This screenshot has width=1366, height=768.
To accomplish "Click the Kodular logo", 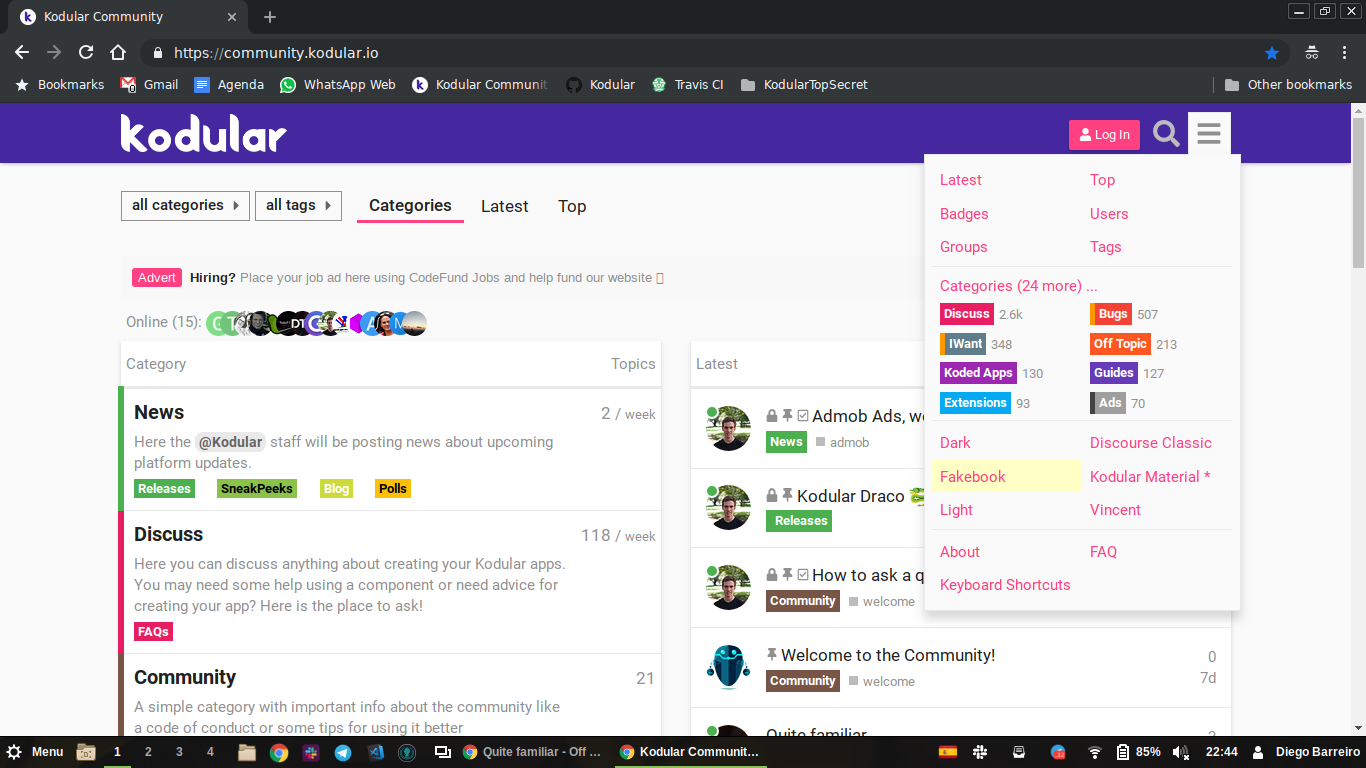I will tap(203, 134).
